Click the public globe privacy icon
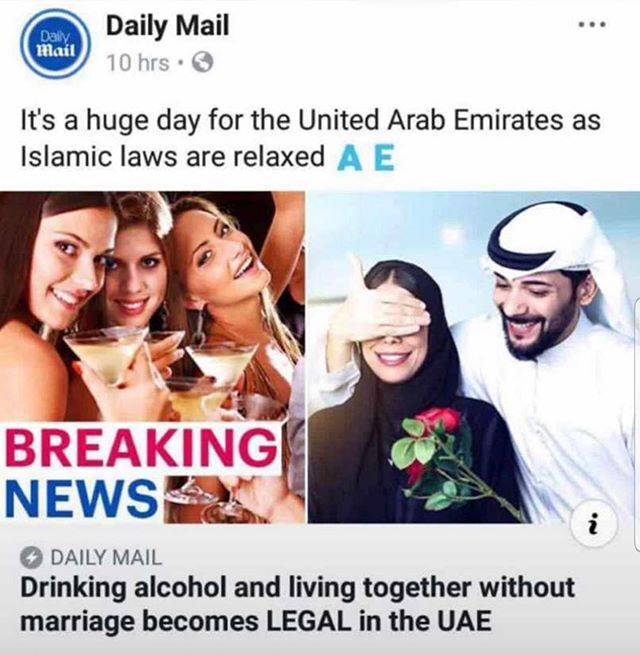The image size is (640, 655). 203,63
